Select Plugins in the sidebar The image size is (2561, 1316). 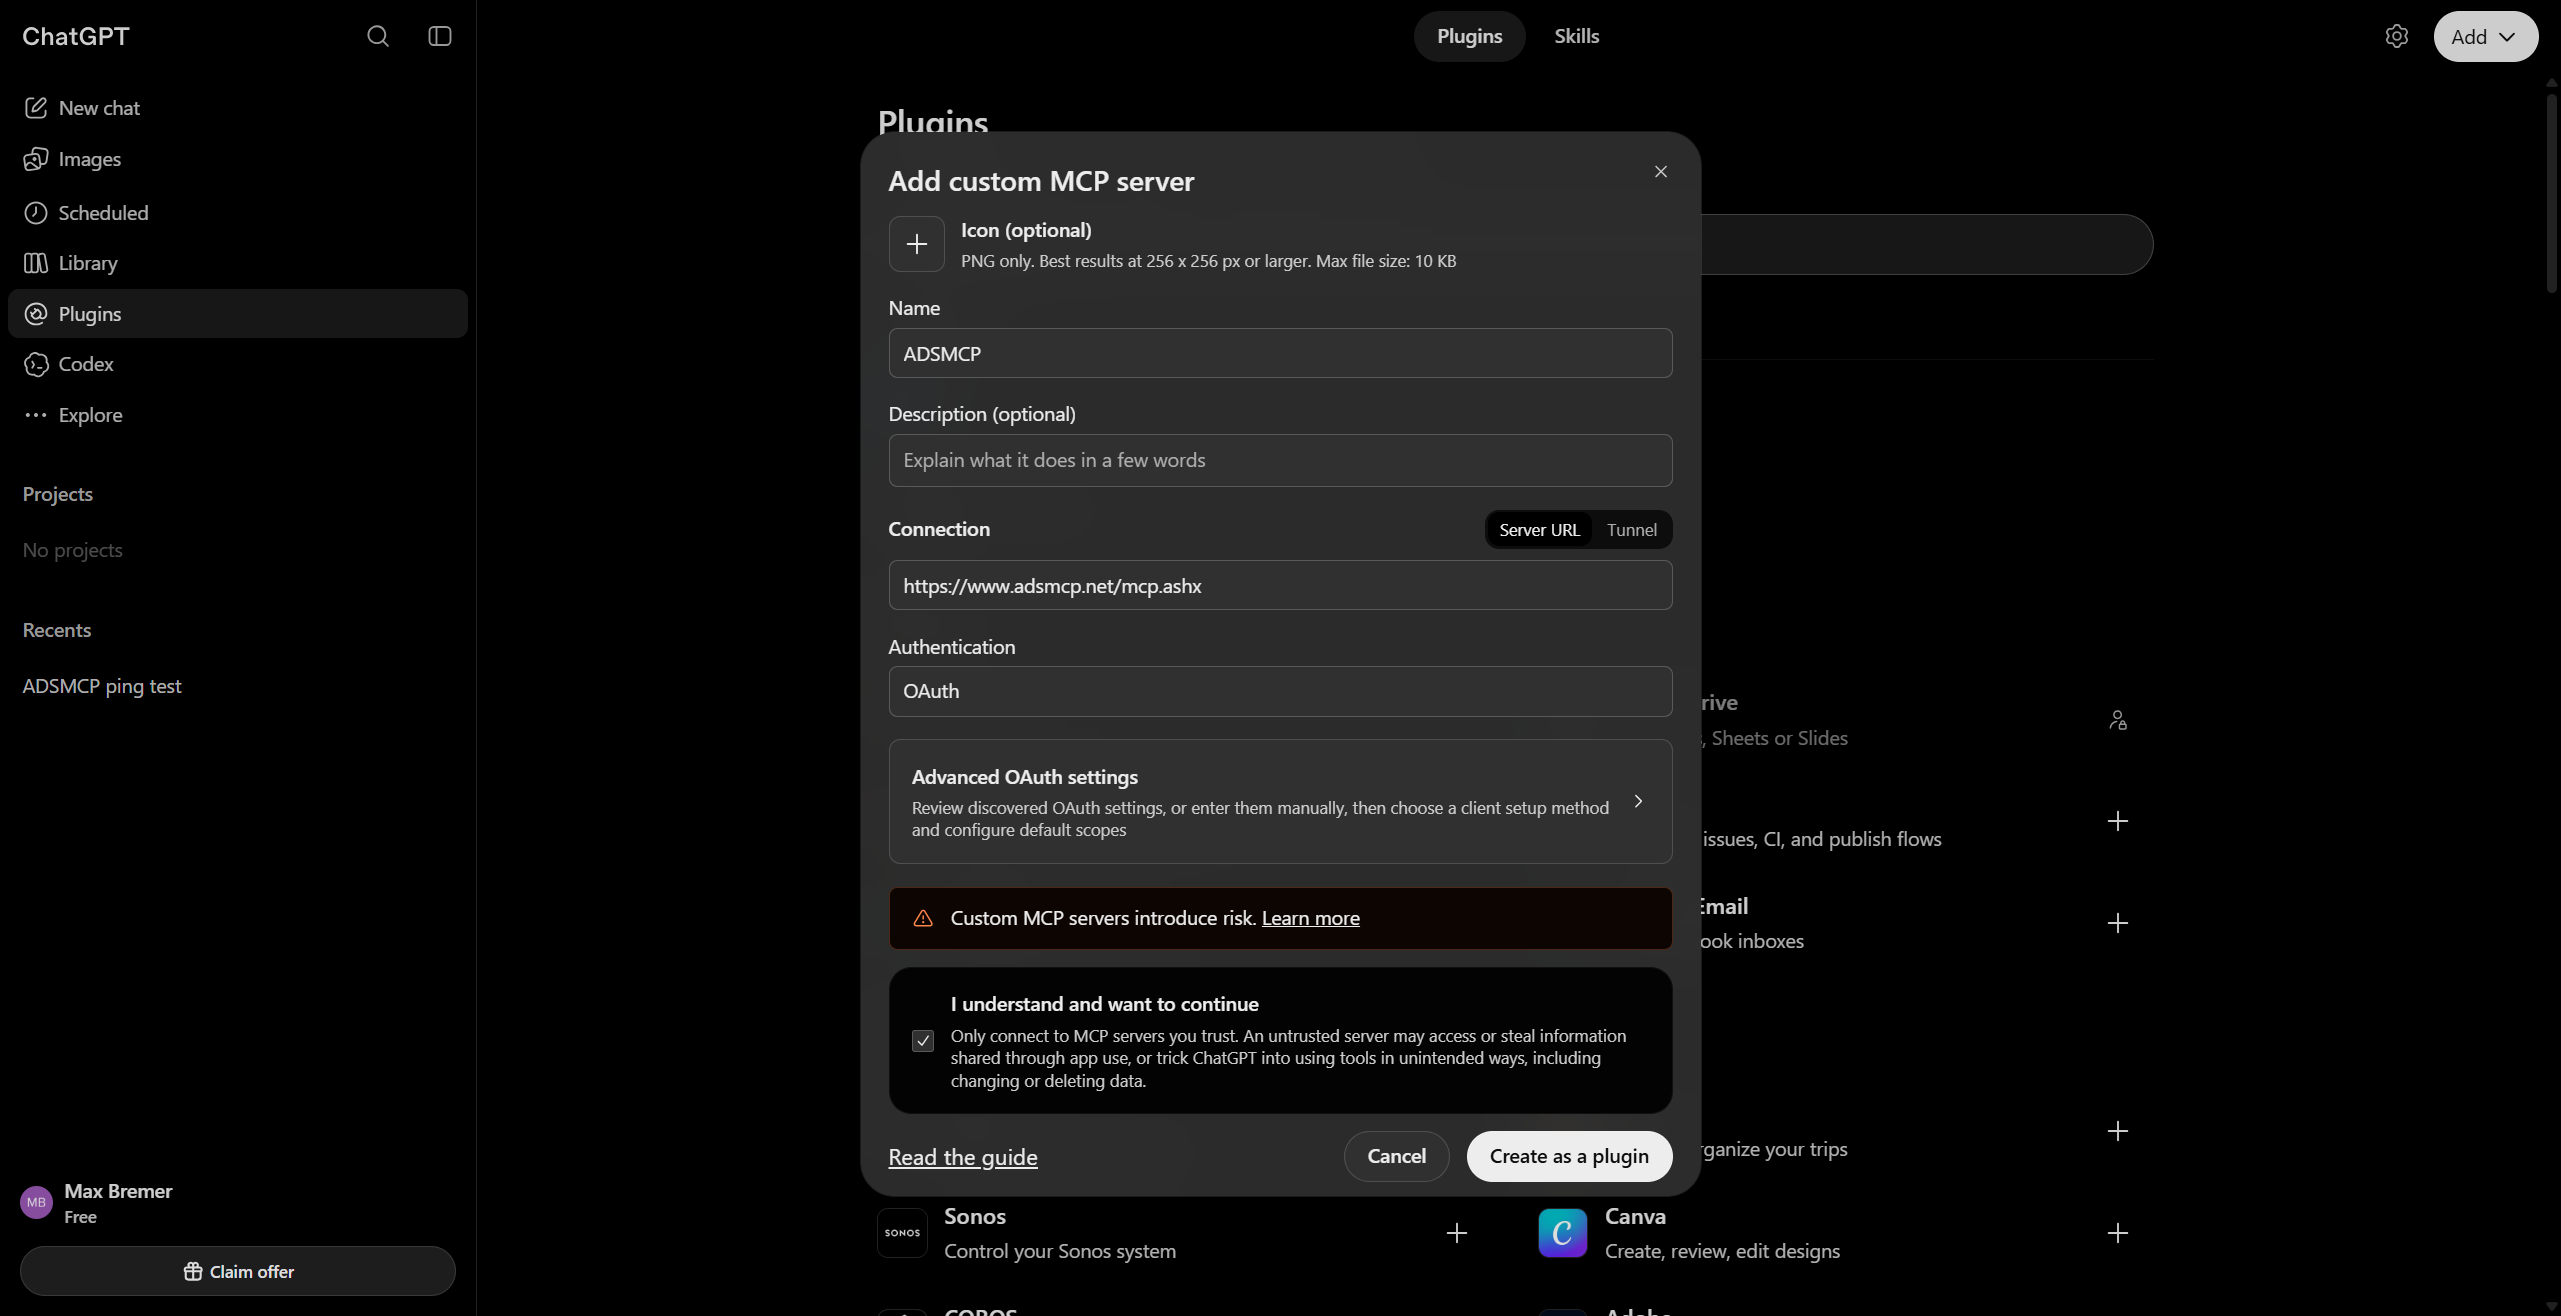point(237,314)
